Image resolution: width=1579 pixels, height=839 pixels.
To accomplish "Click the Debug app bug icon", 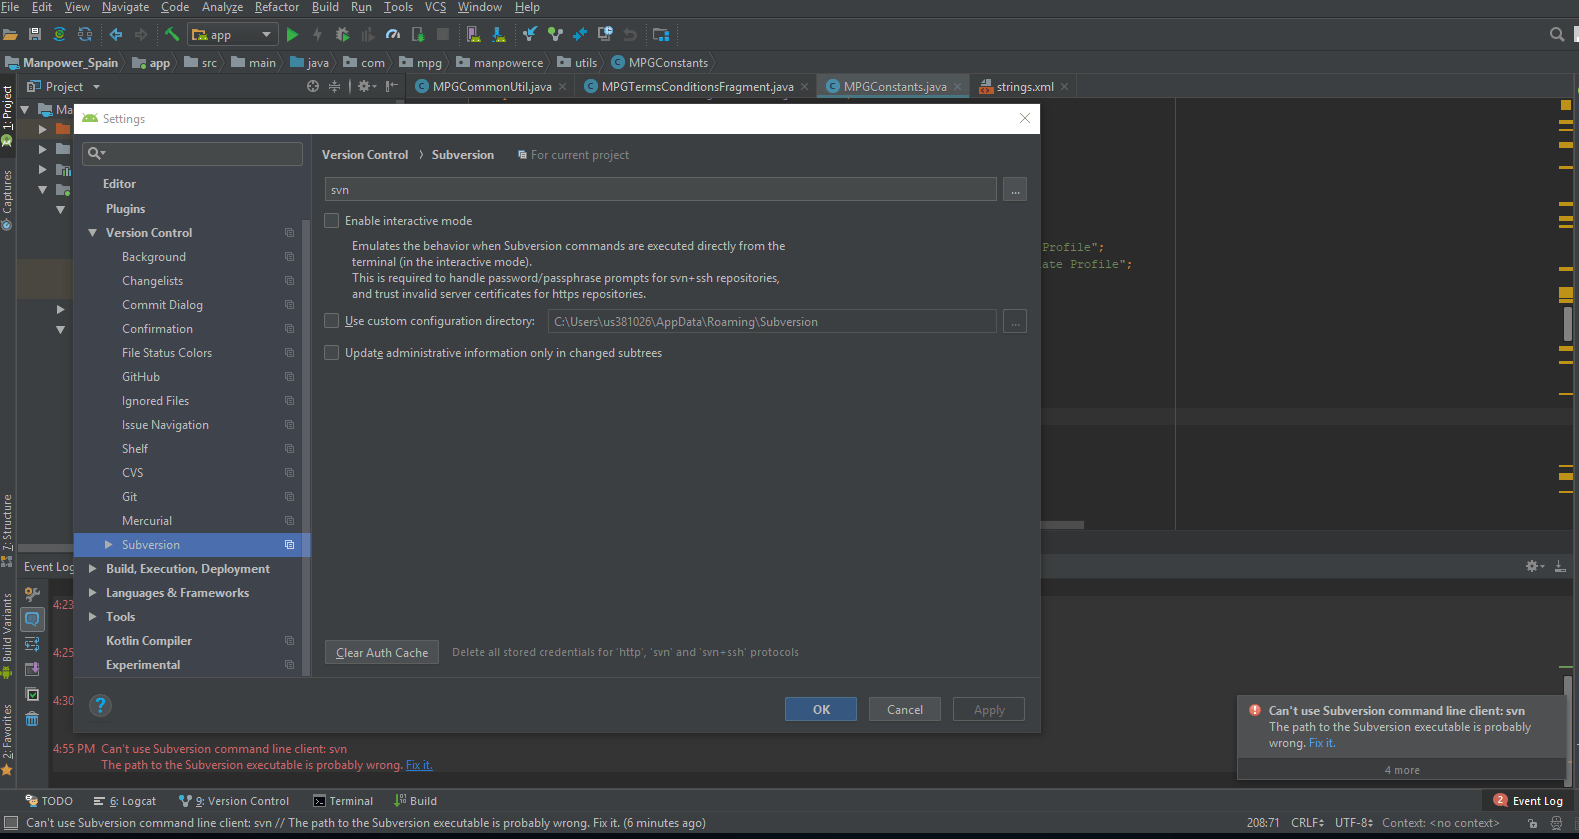I will coord(343,34).
